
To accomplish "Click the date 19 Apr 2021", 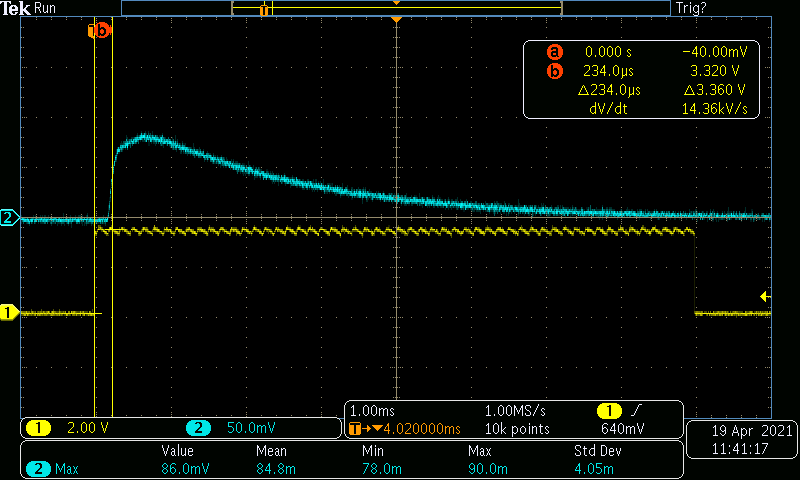I will point(752,431).
